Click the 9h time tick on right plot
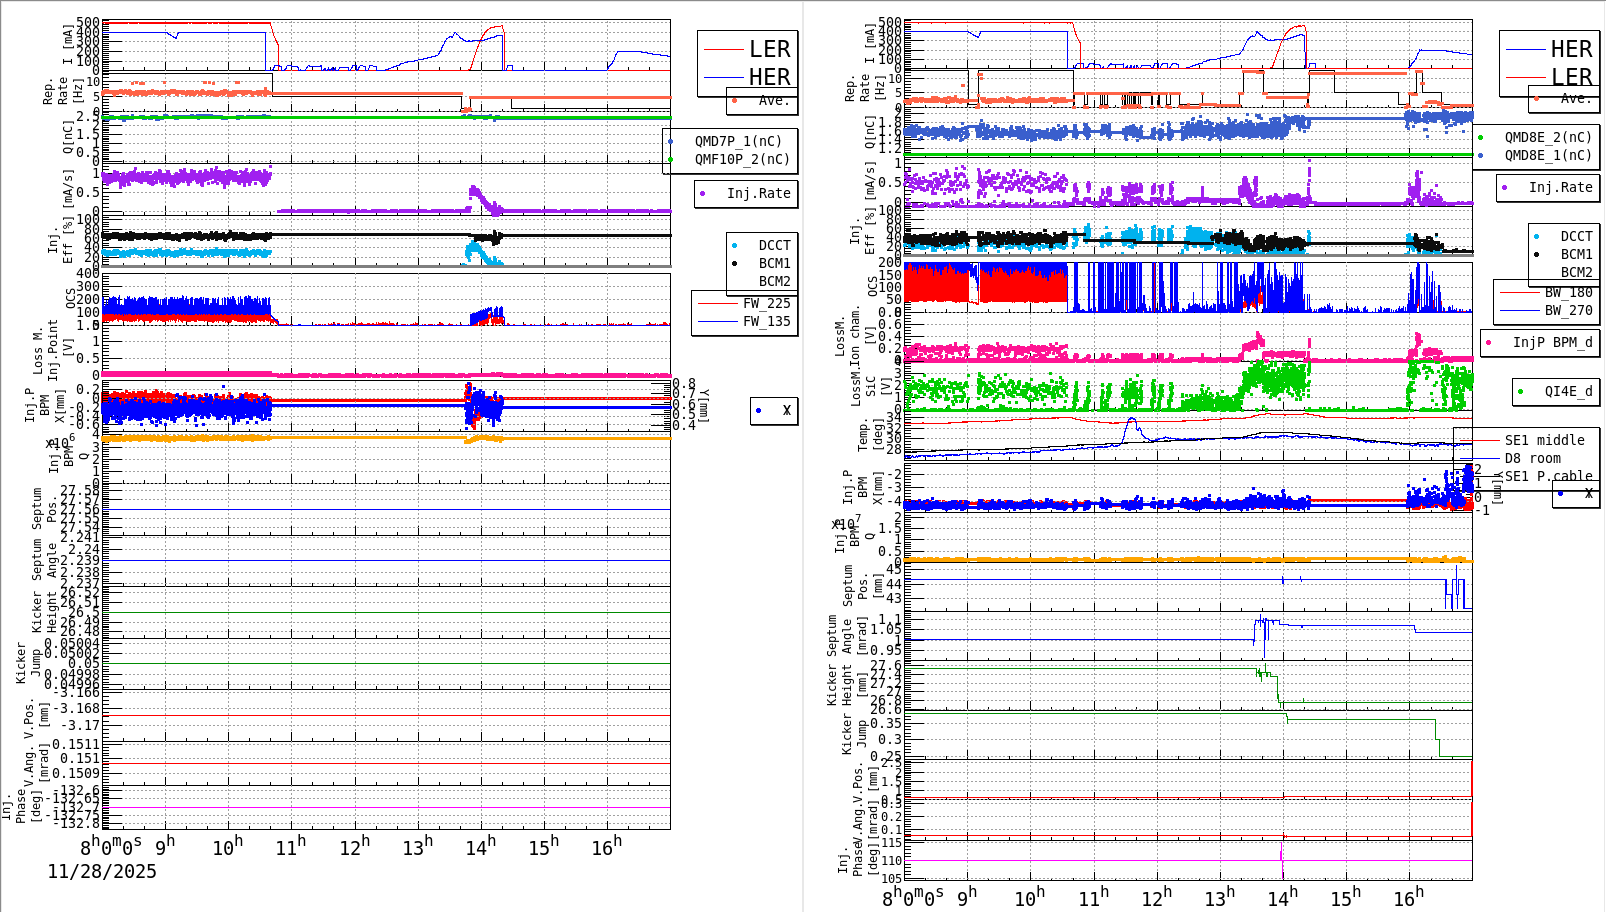This screenshot has height=912, width=1606. pos(967,896)
